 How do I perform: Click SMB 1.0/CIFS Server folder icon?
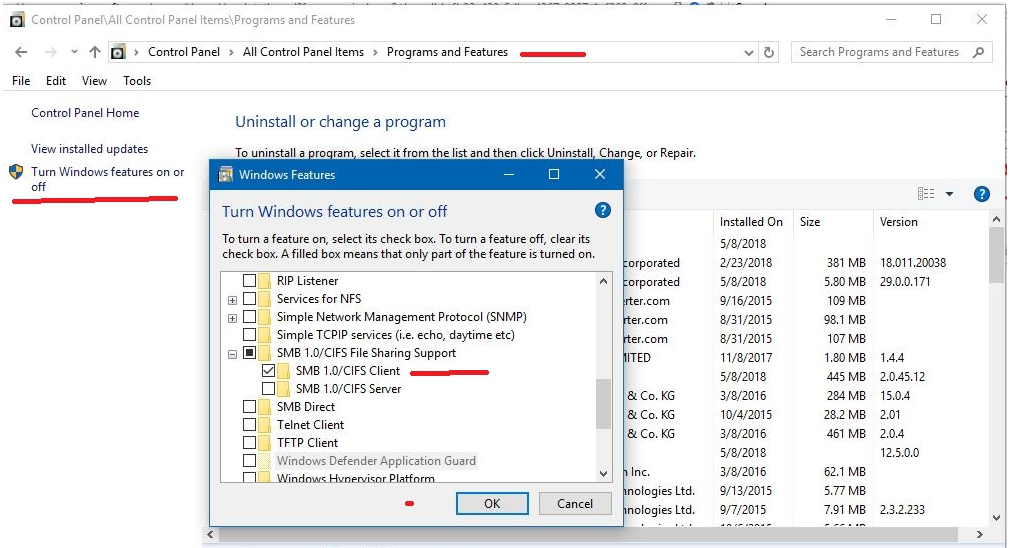284,389
